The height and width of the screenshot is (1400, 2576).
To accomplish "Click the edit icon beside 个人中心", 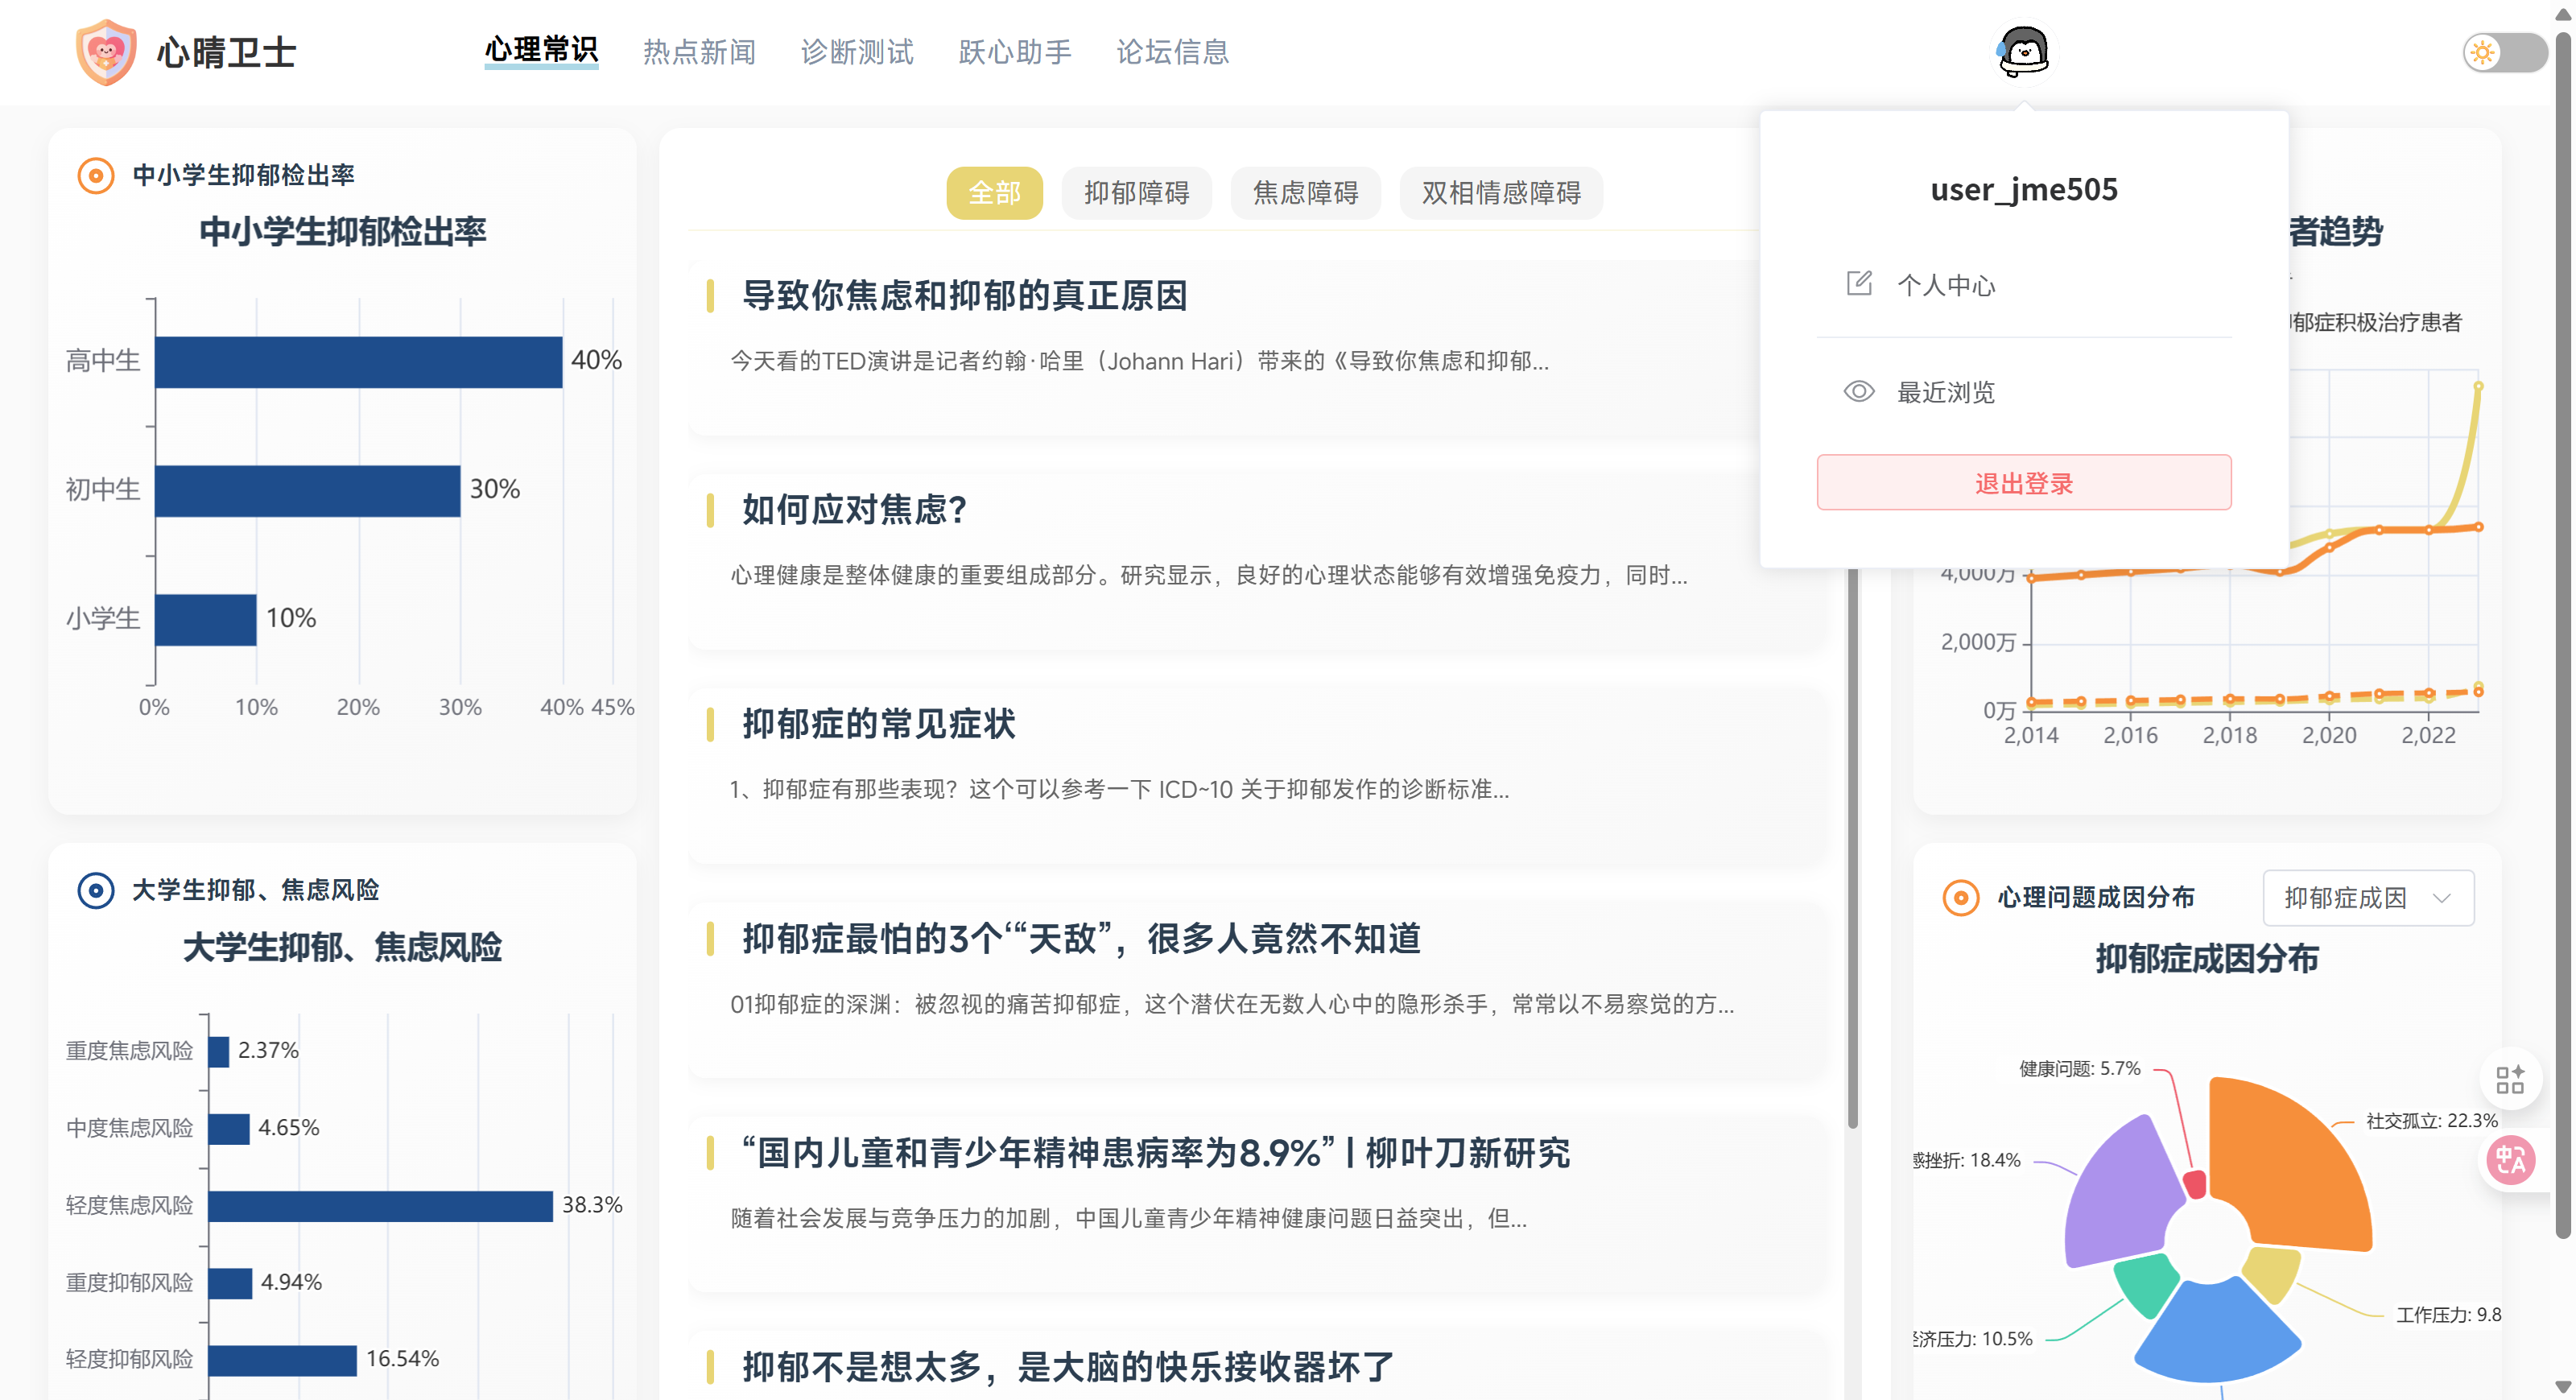I will coord(1858,284).
